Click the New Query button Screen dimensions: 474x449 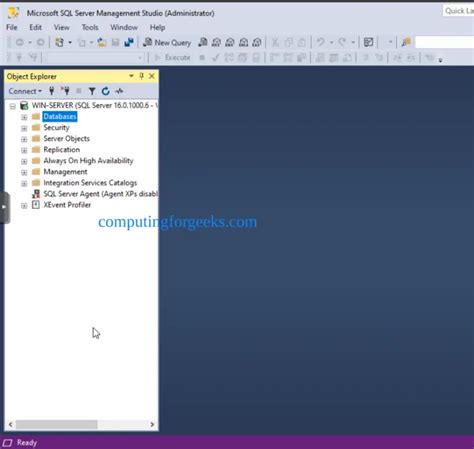167,42
